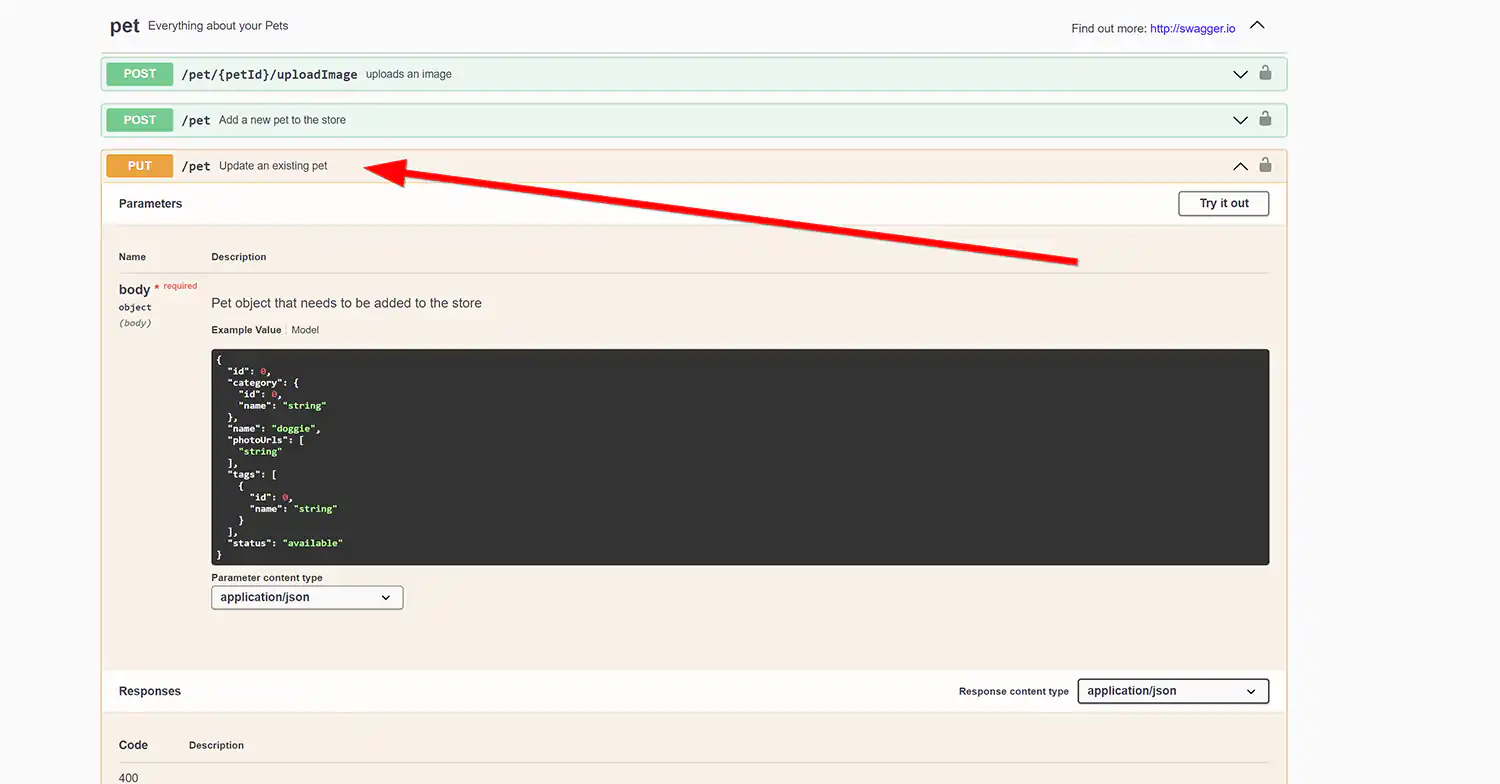Click the pet section heading
Image resolution: width=1500 pixels, height=784 pixels.
(x=124, y=26)
